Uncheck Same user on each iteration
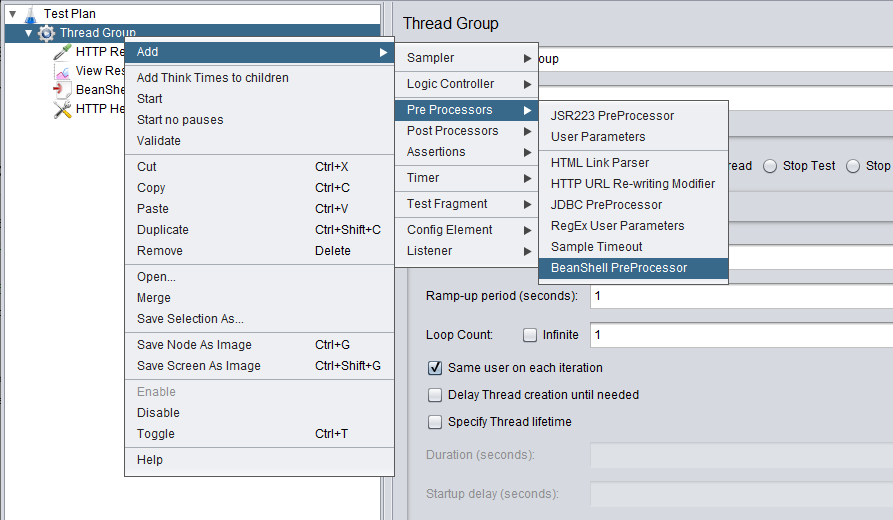 coord(435,368)
